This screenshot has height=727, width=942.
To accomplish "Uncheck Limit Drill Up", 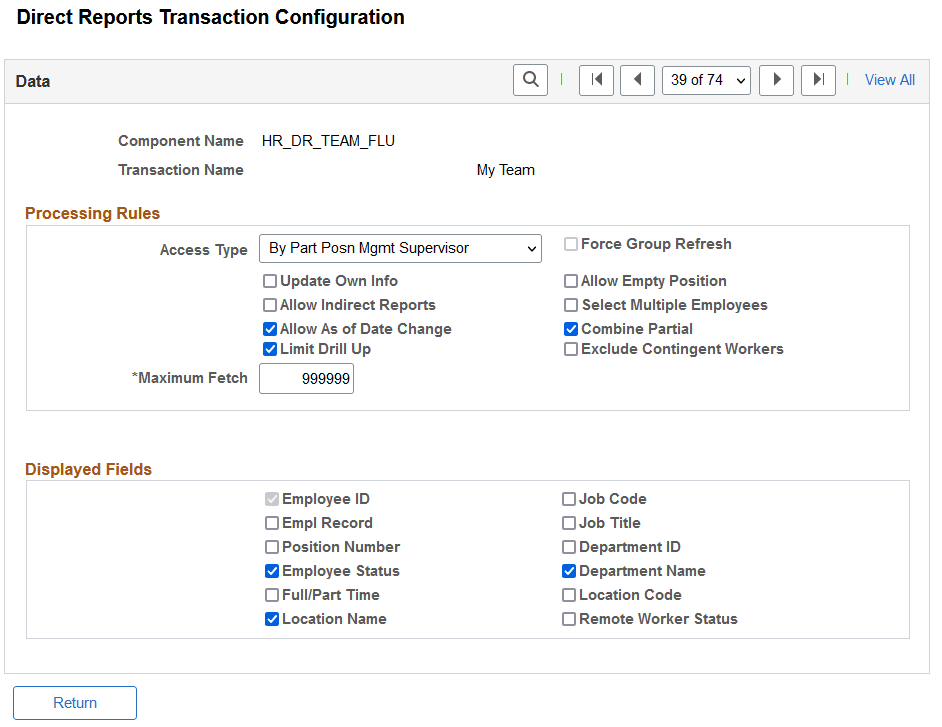I will pos(270,348).
